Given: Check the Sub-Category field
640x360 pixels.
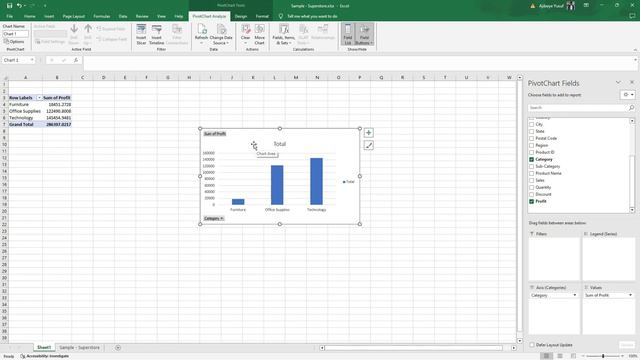Looking at the screenshot, I should [x=531, y=167].
